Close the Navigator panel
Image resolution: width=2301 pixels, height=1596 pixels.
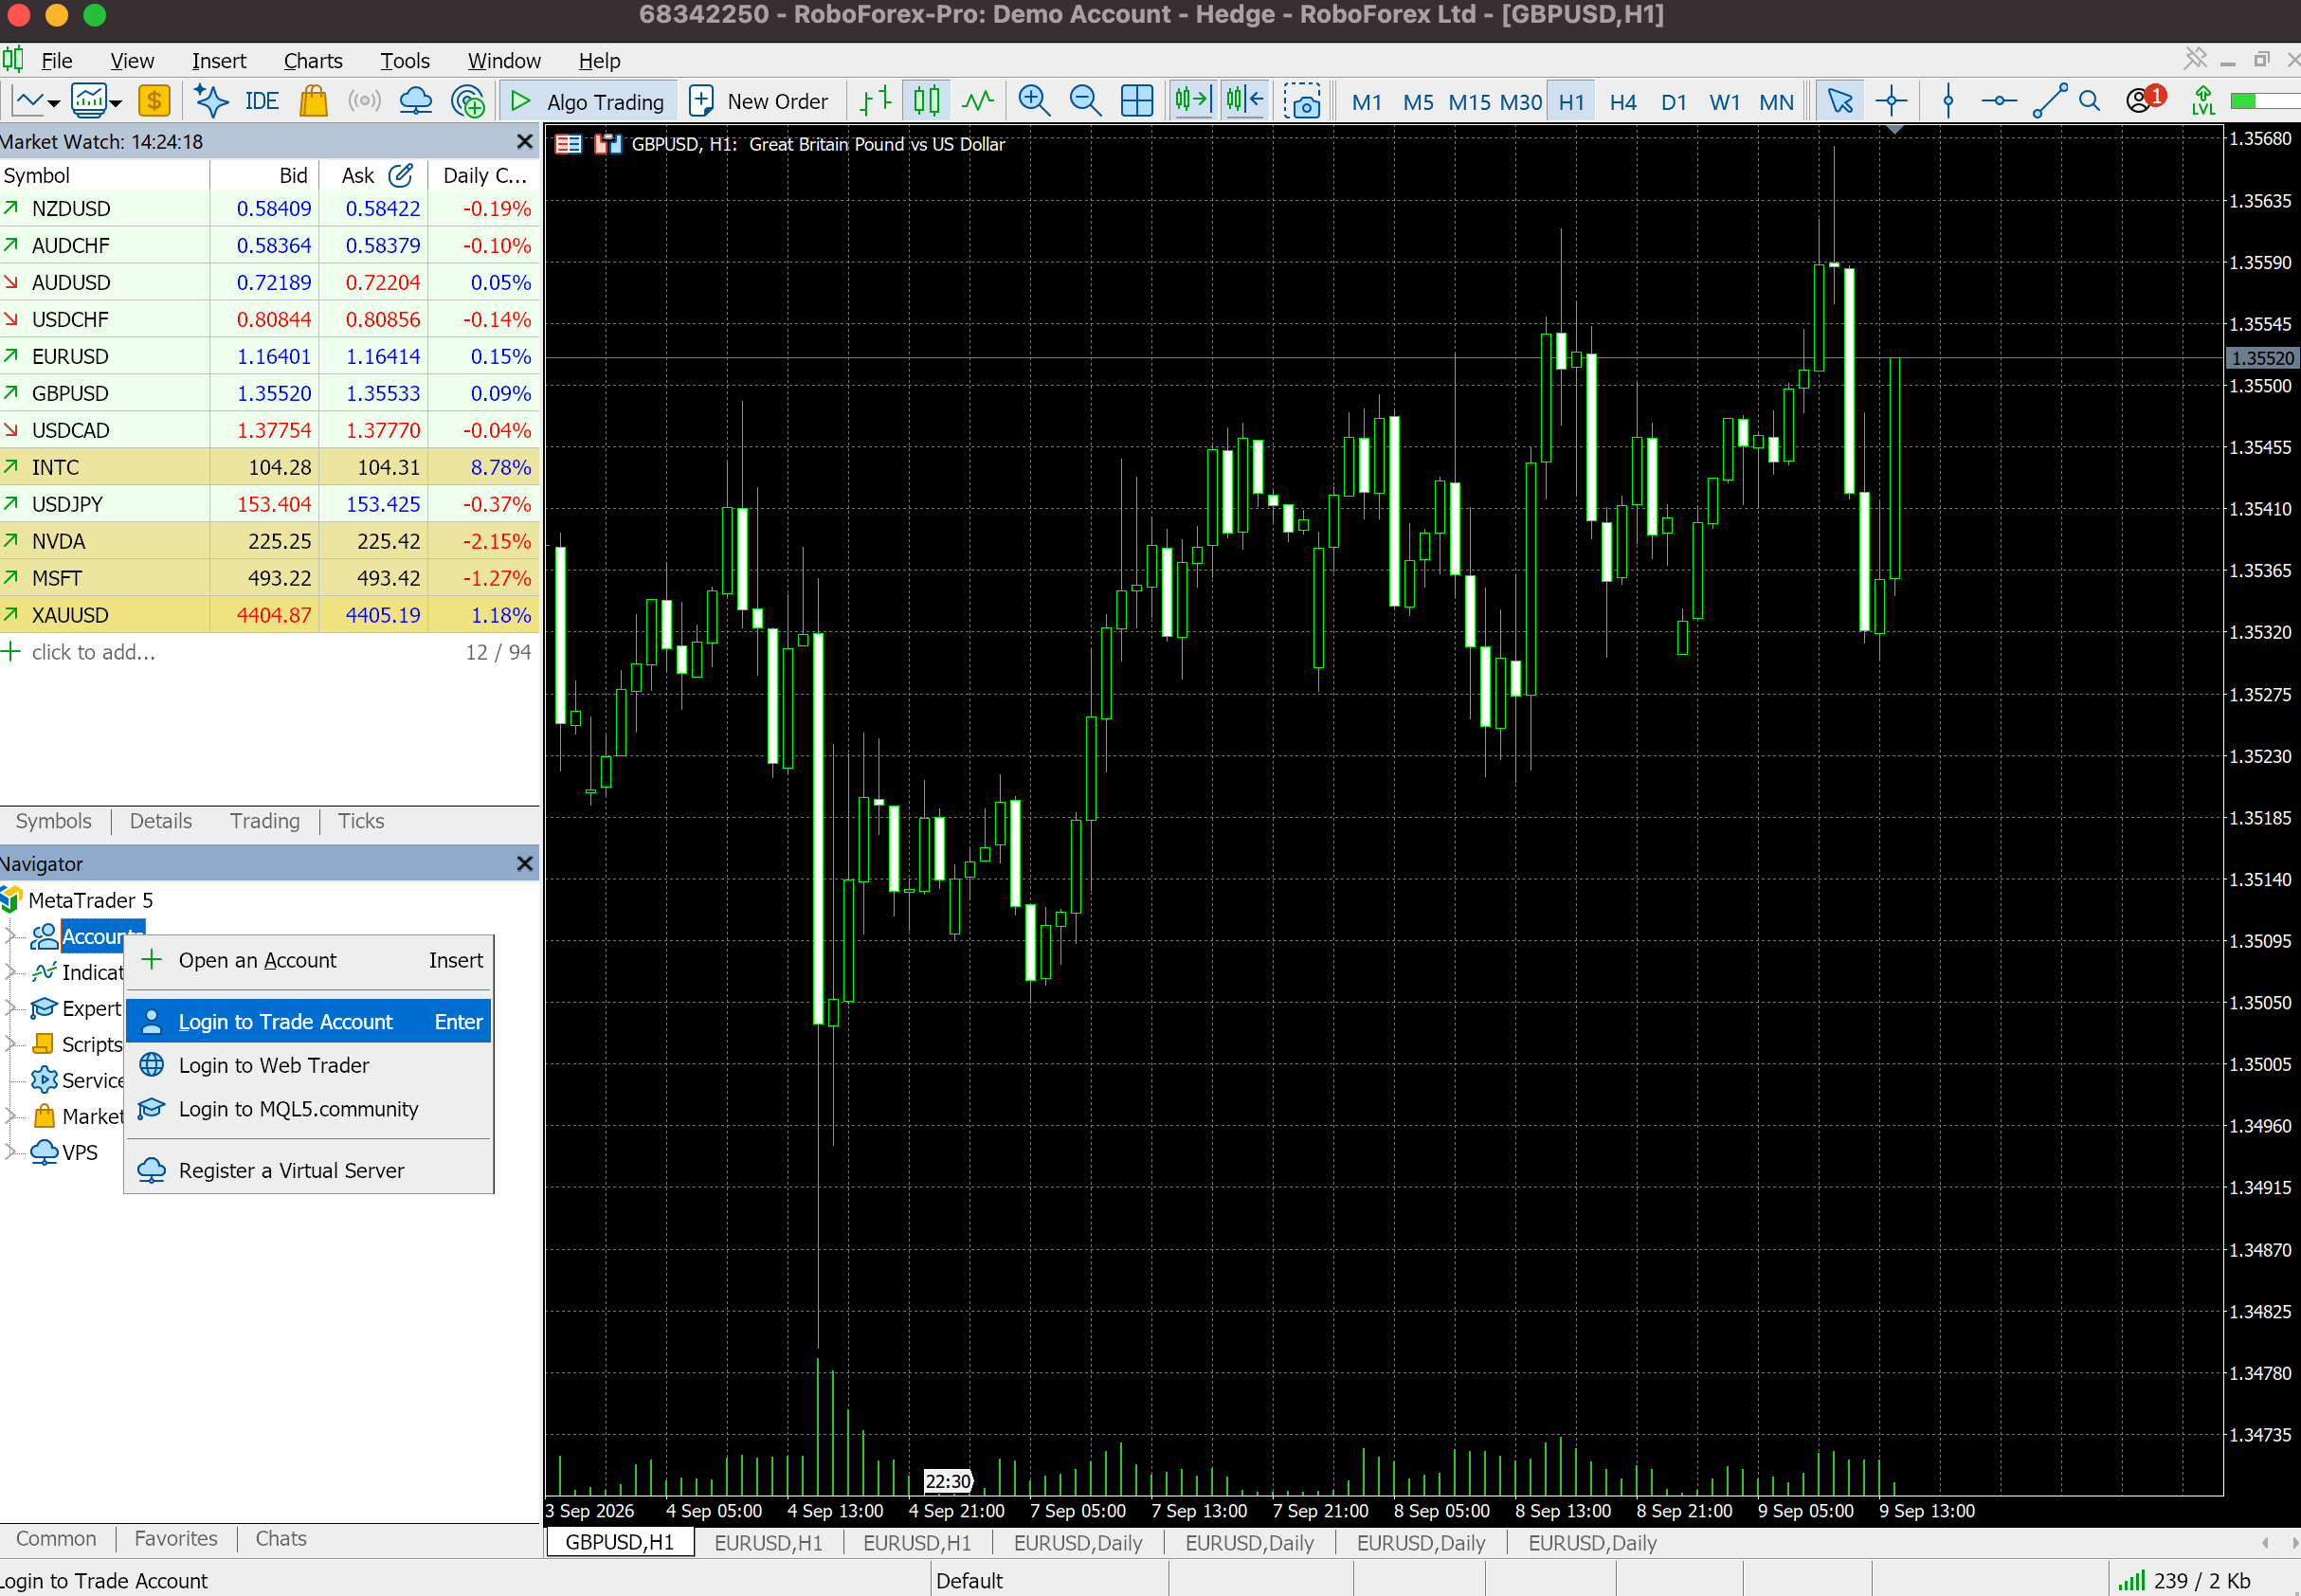pyautogui.click(x=524, y=863)
